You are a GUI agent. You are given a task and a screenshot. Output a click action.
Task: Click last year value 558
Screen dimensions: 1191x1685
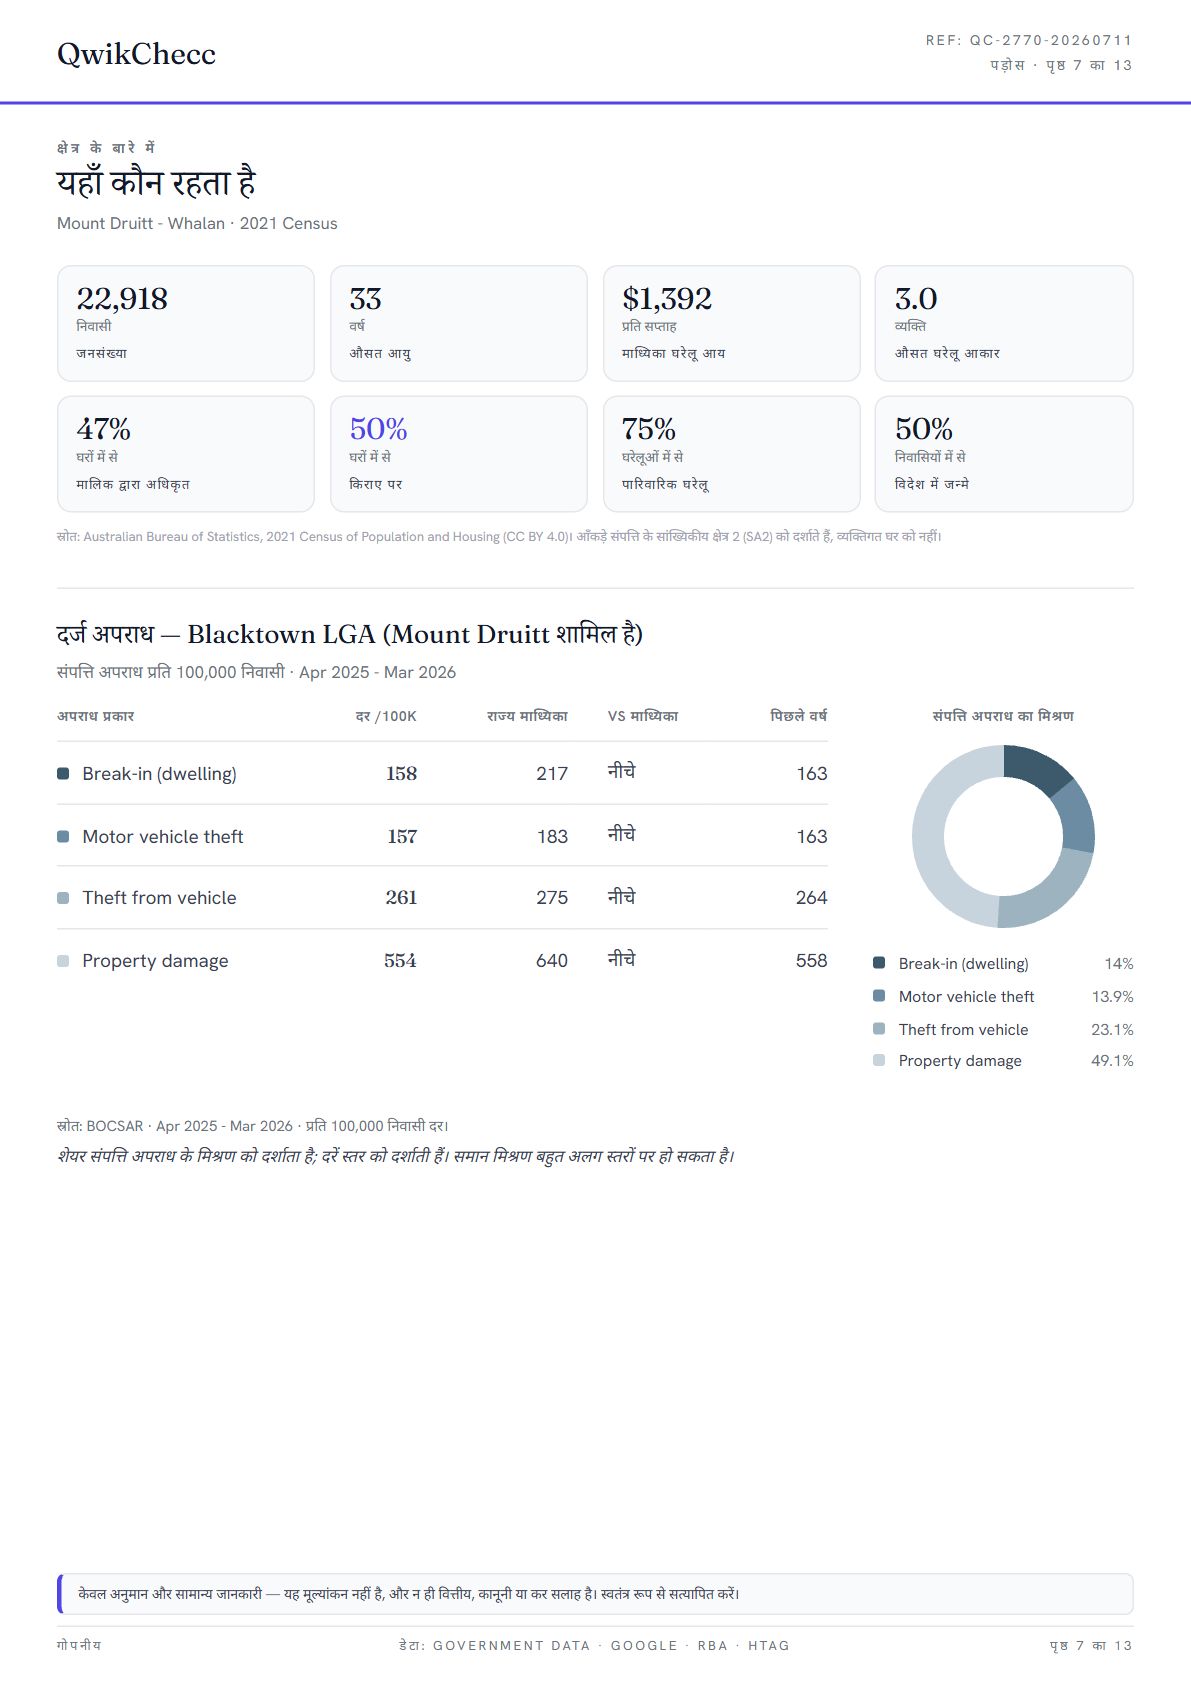point(811,961)
